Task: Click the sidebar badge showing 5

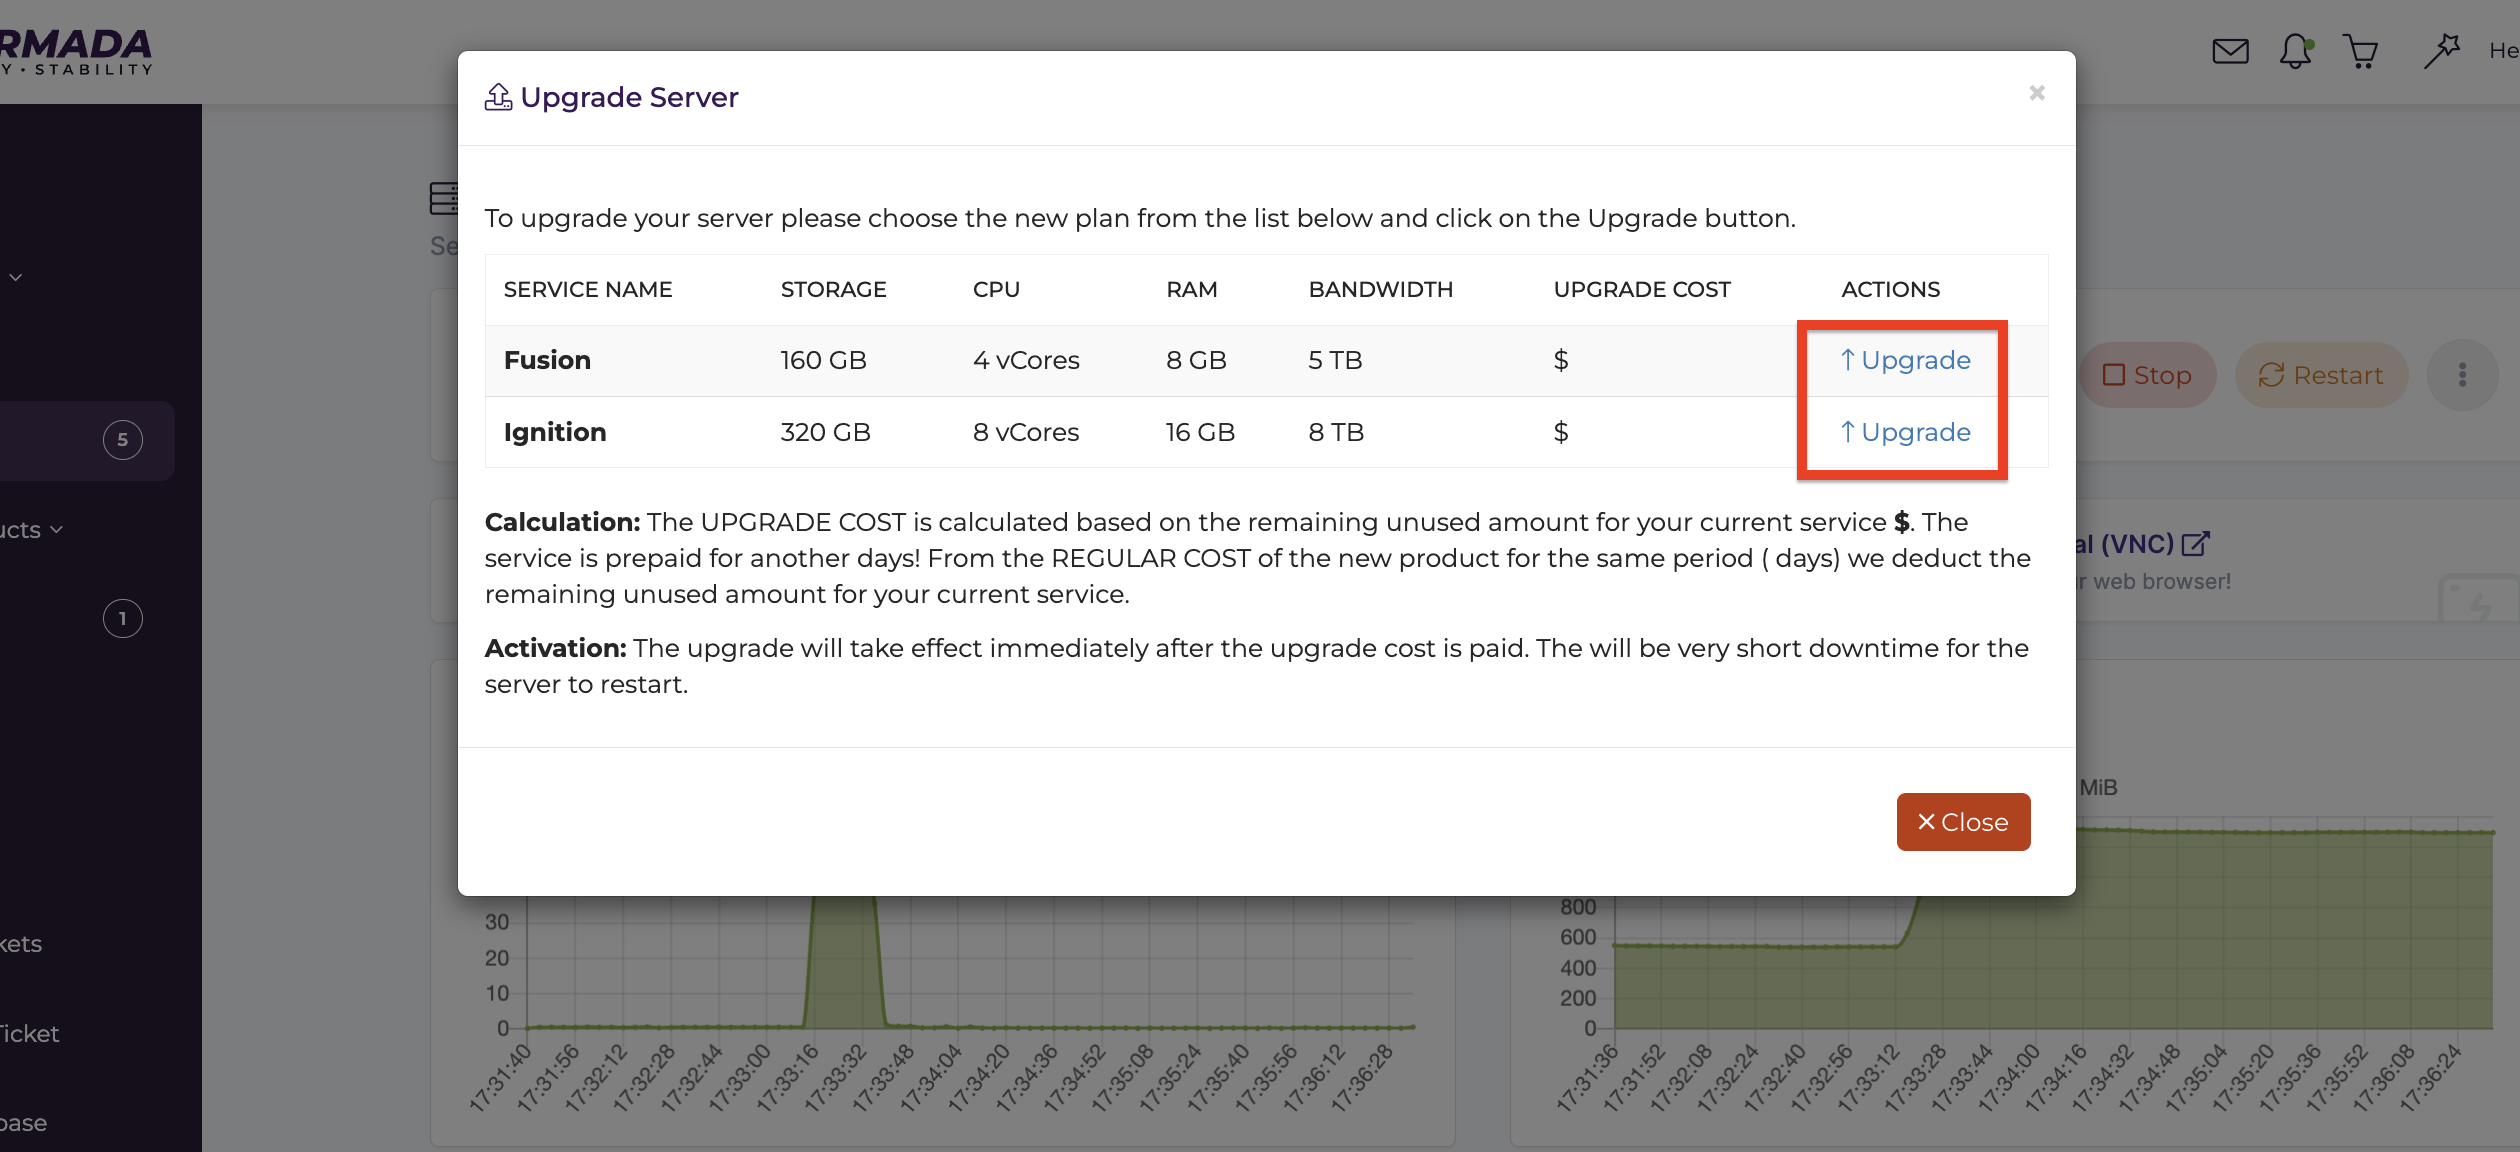Action: [123, 440]
